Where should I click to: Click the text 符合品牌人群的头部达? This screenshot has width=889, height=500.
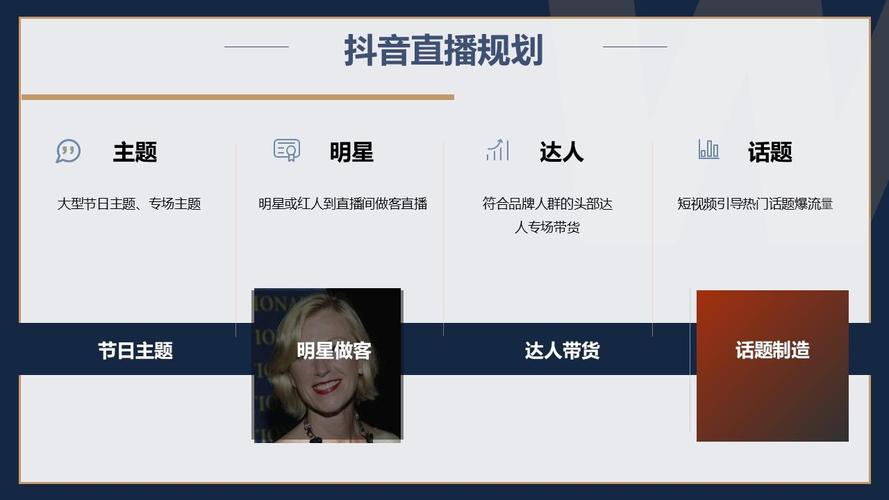pos(548,204)
